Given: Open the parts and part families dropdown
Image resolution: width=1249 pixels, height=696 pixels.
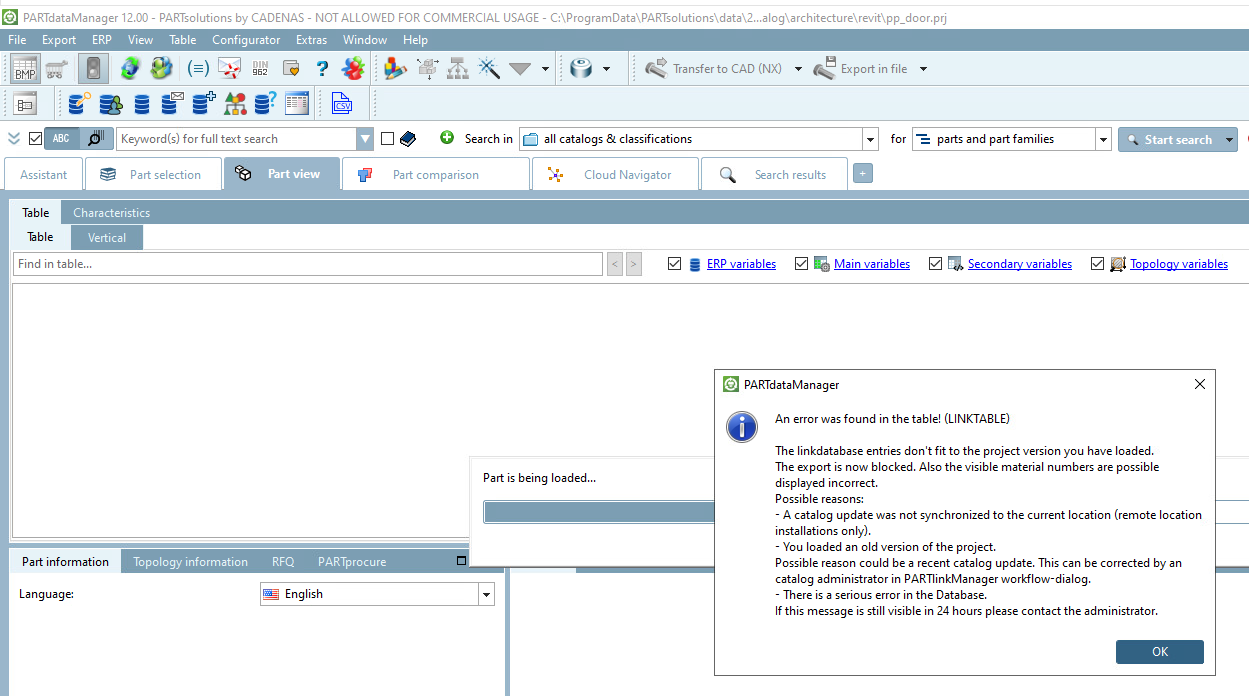Looking at the screenshot, I should tap(1103, 139).
